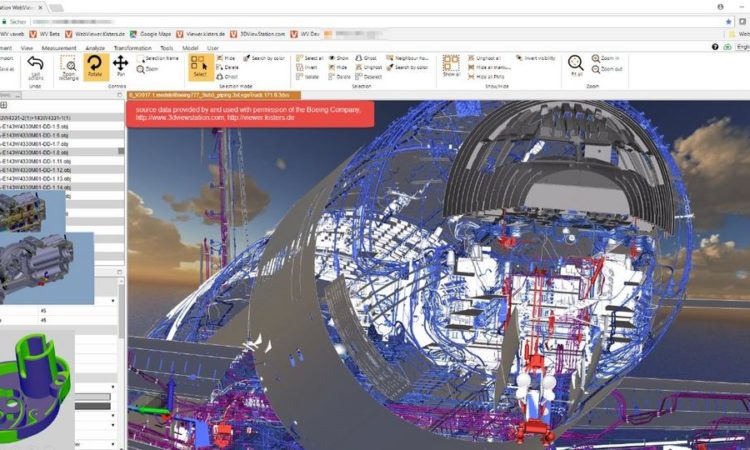This screenshot has height=450, width=750.
Task: Open the View ribbon tab
Action: pos(27,48)
